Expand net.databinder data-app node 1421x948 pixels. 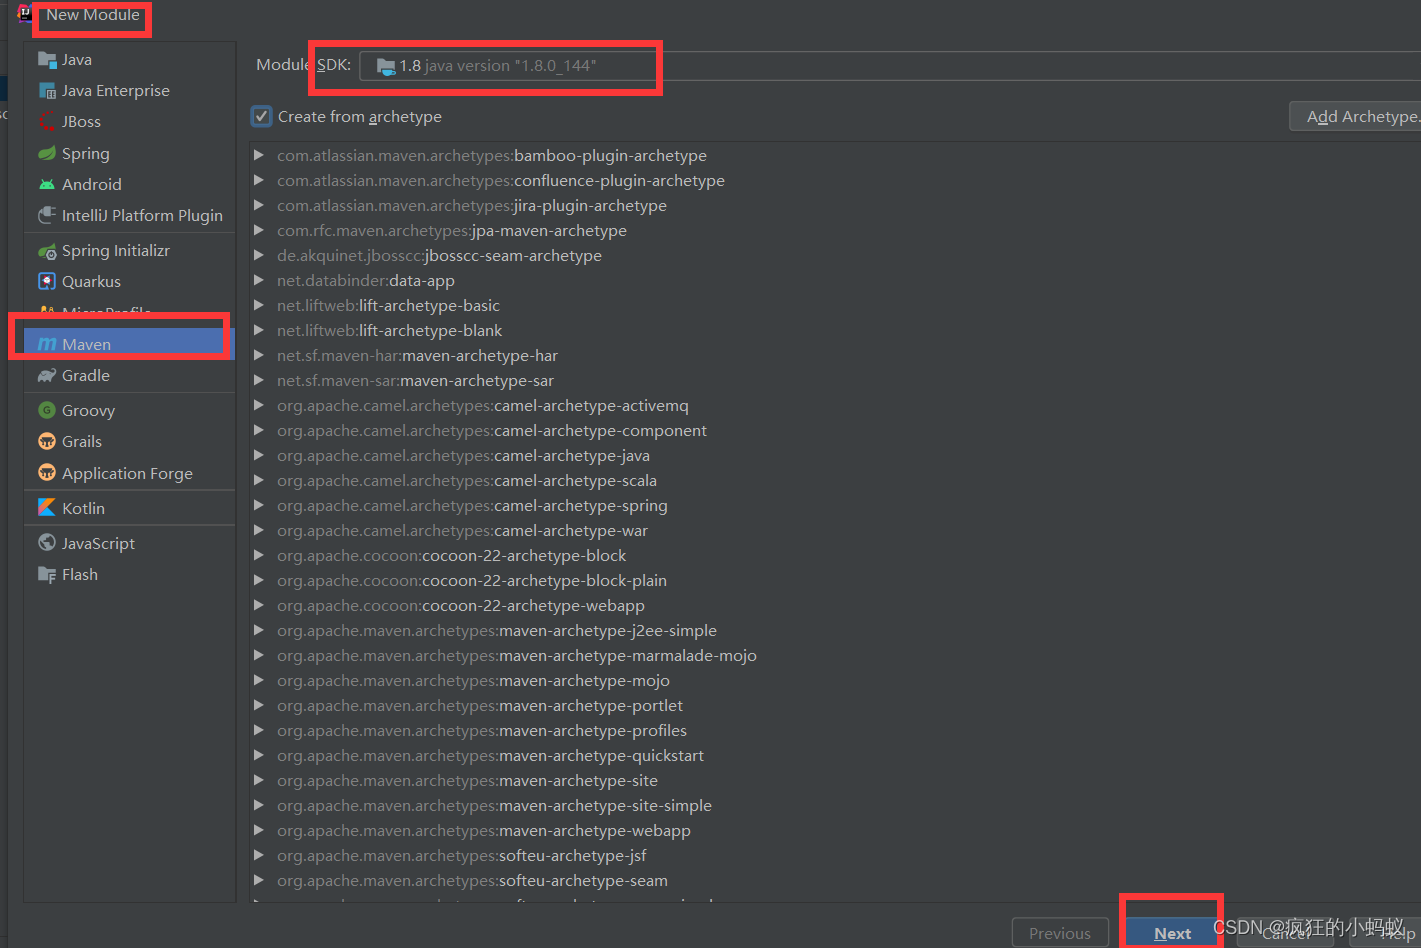(259, 281)
